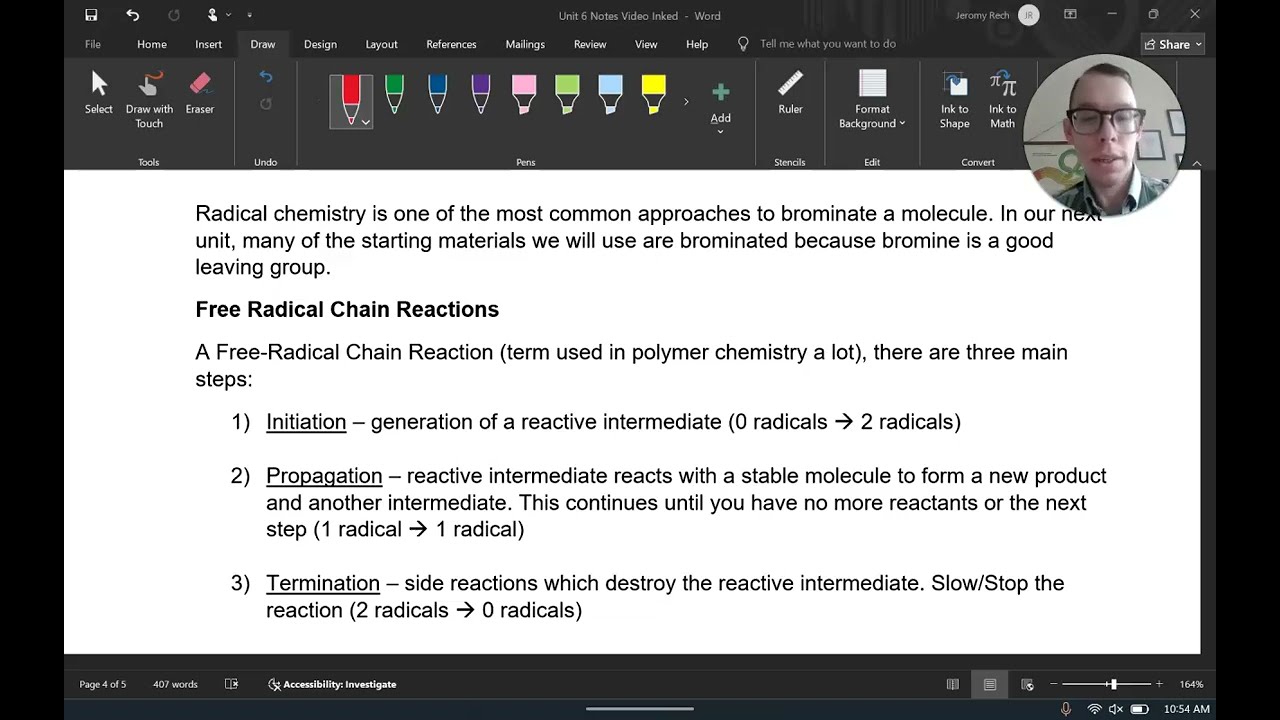Go to the Mailings tab
1280x720 pixels.
(525, 44)
